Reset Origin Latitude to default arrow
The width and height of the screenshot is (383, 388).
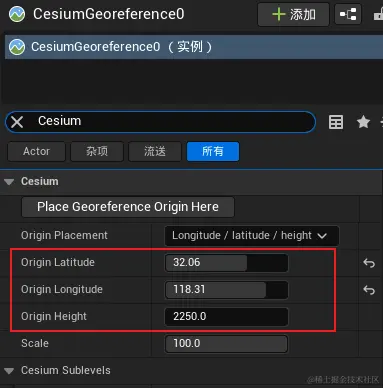[x=369, y=263]
